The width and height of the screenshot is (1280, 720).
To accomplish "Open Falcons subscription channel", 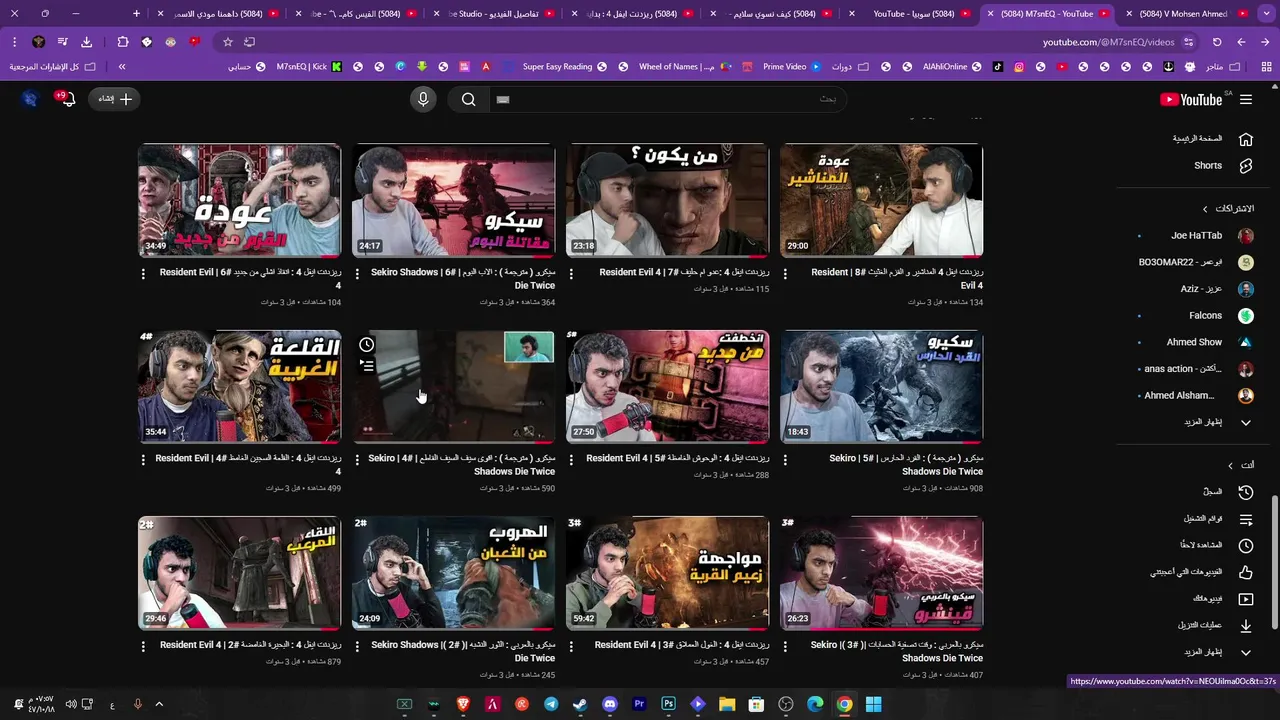I will (x=1195, y=316).
